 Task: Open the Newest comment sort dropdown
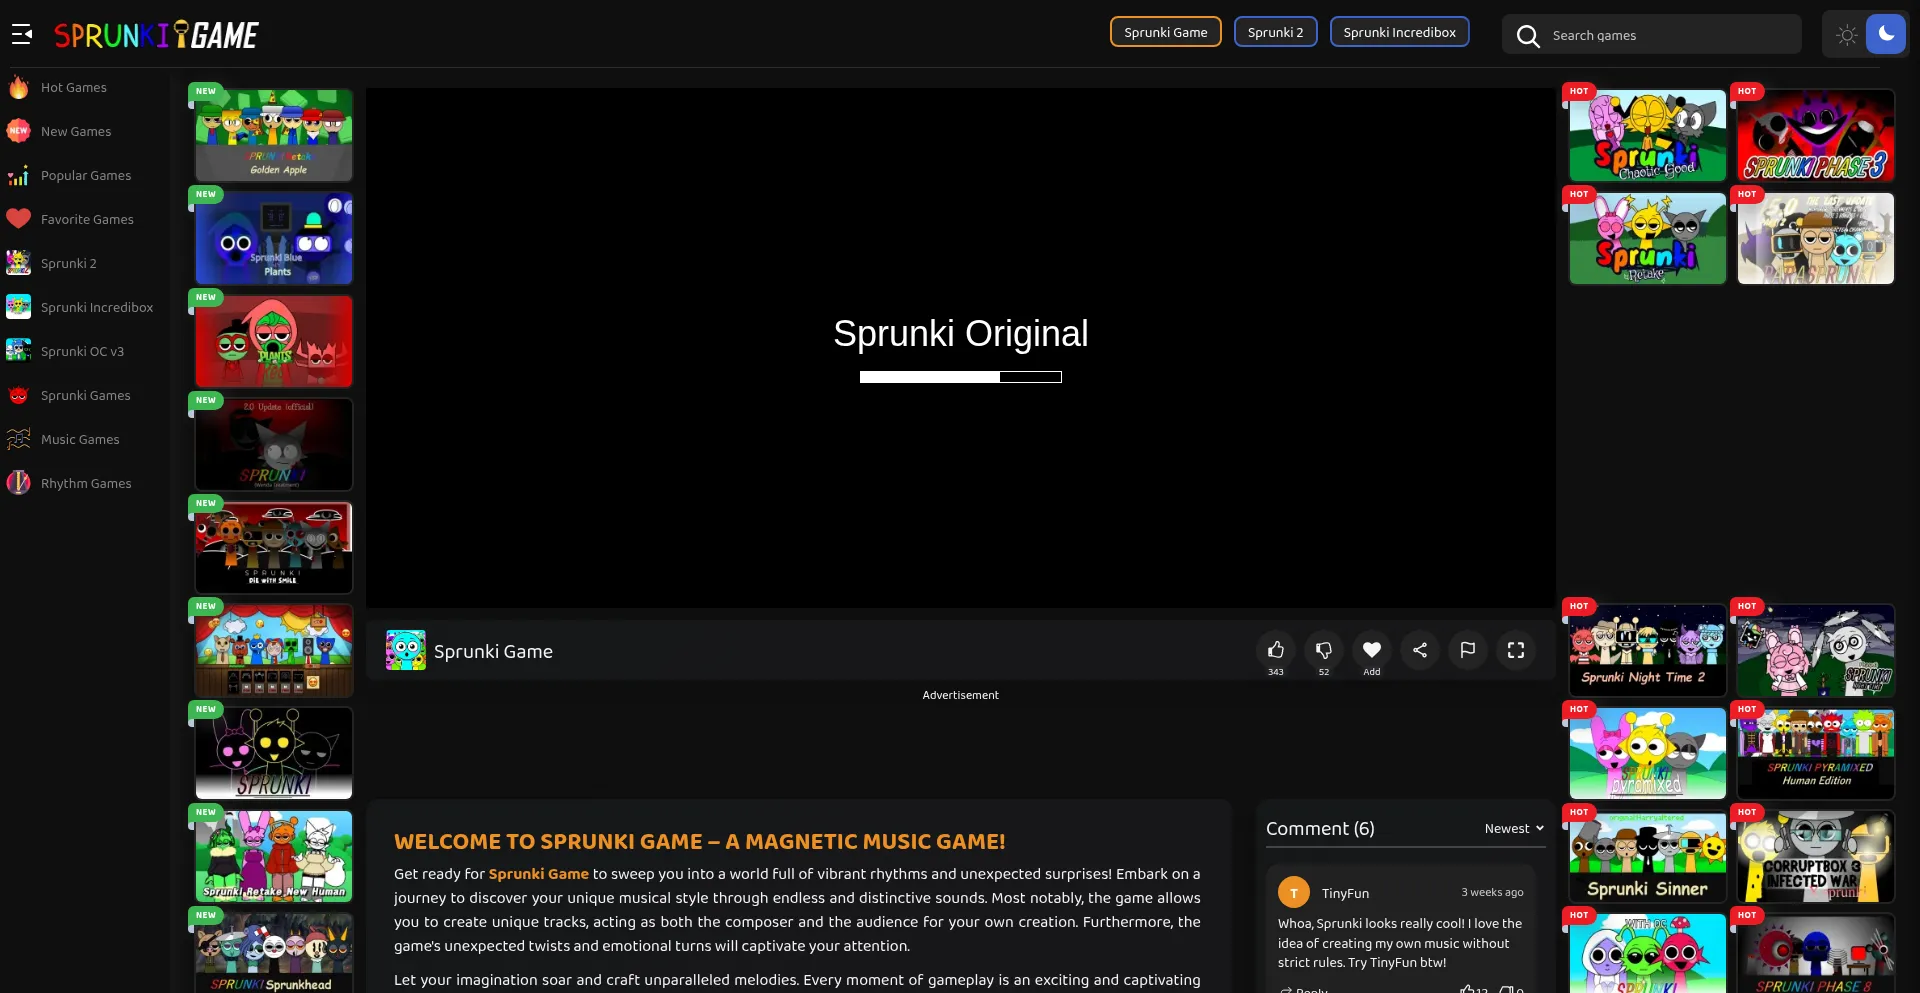[1513, 828]
